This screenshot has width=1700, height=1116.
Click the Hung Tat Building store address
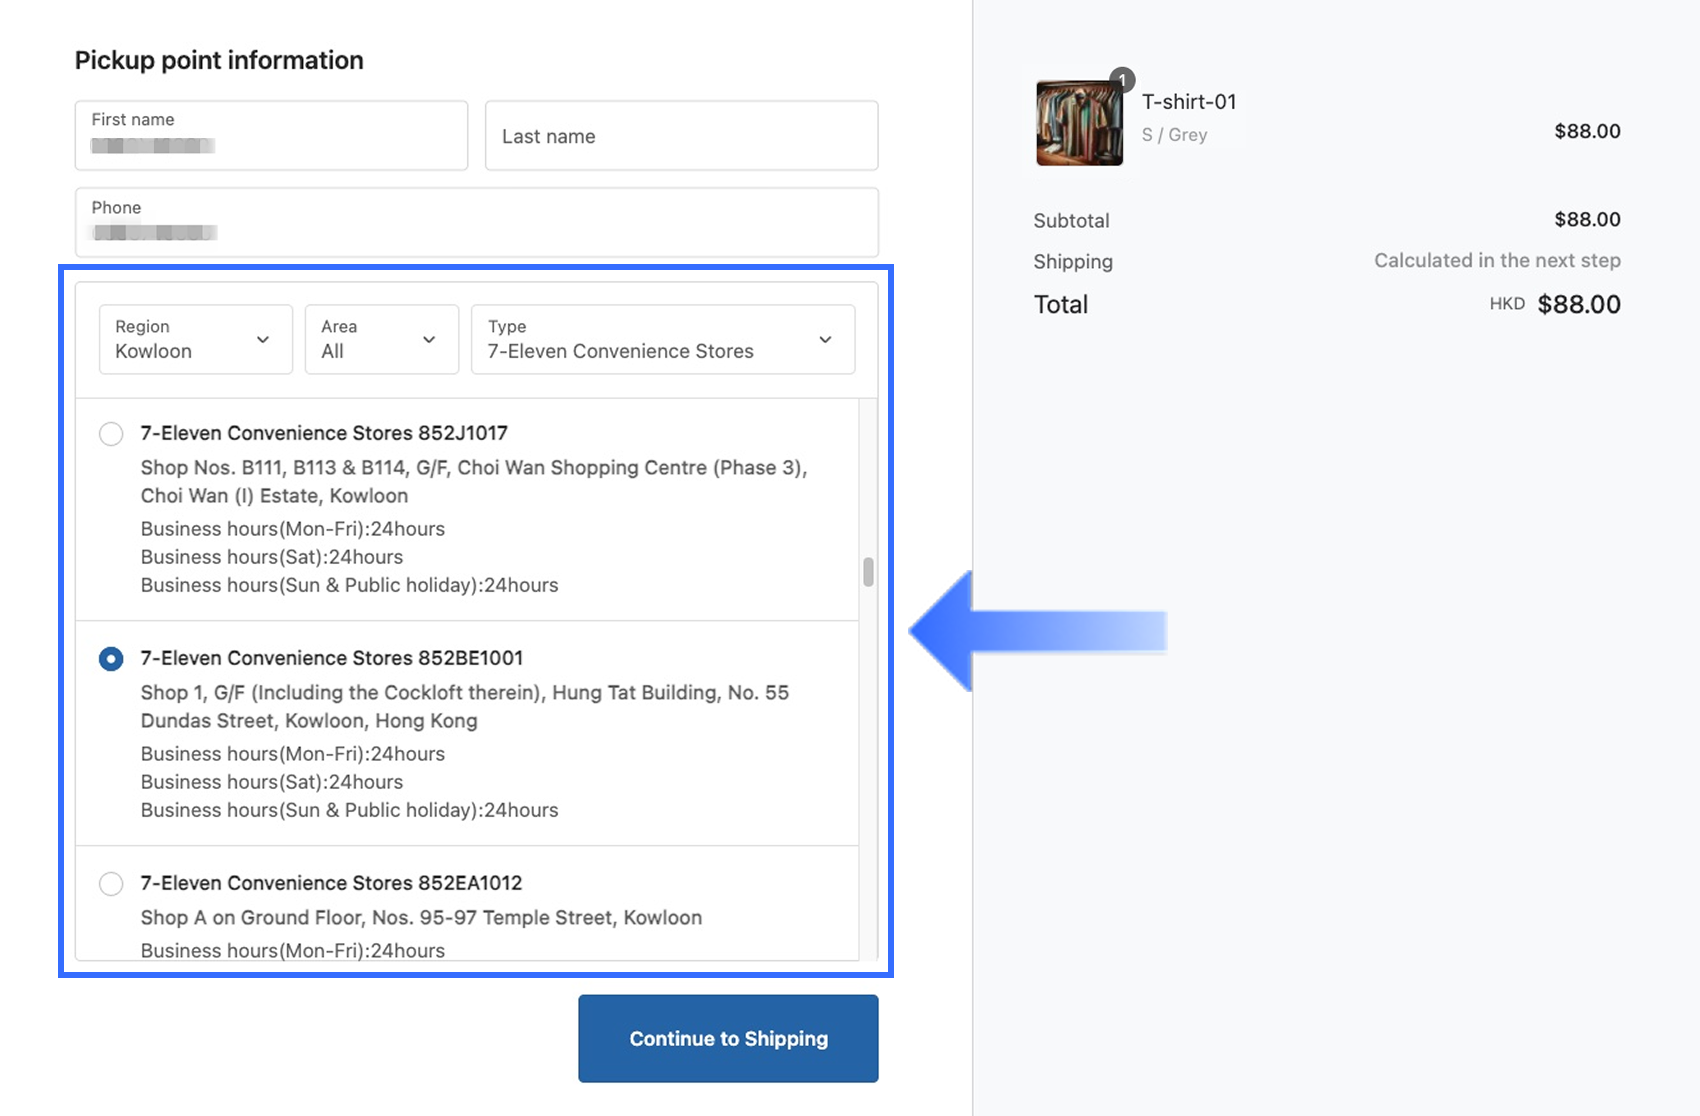pyautogui.click(x=464, y=706)
